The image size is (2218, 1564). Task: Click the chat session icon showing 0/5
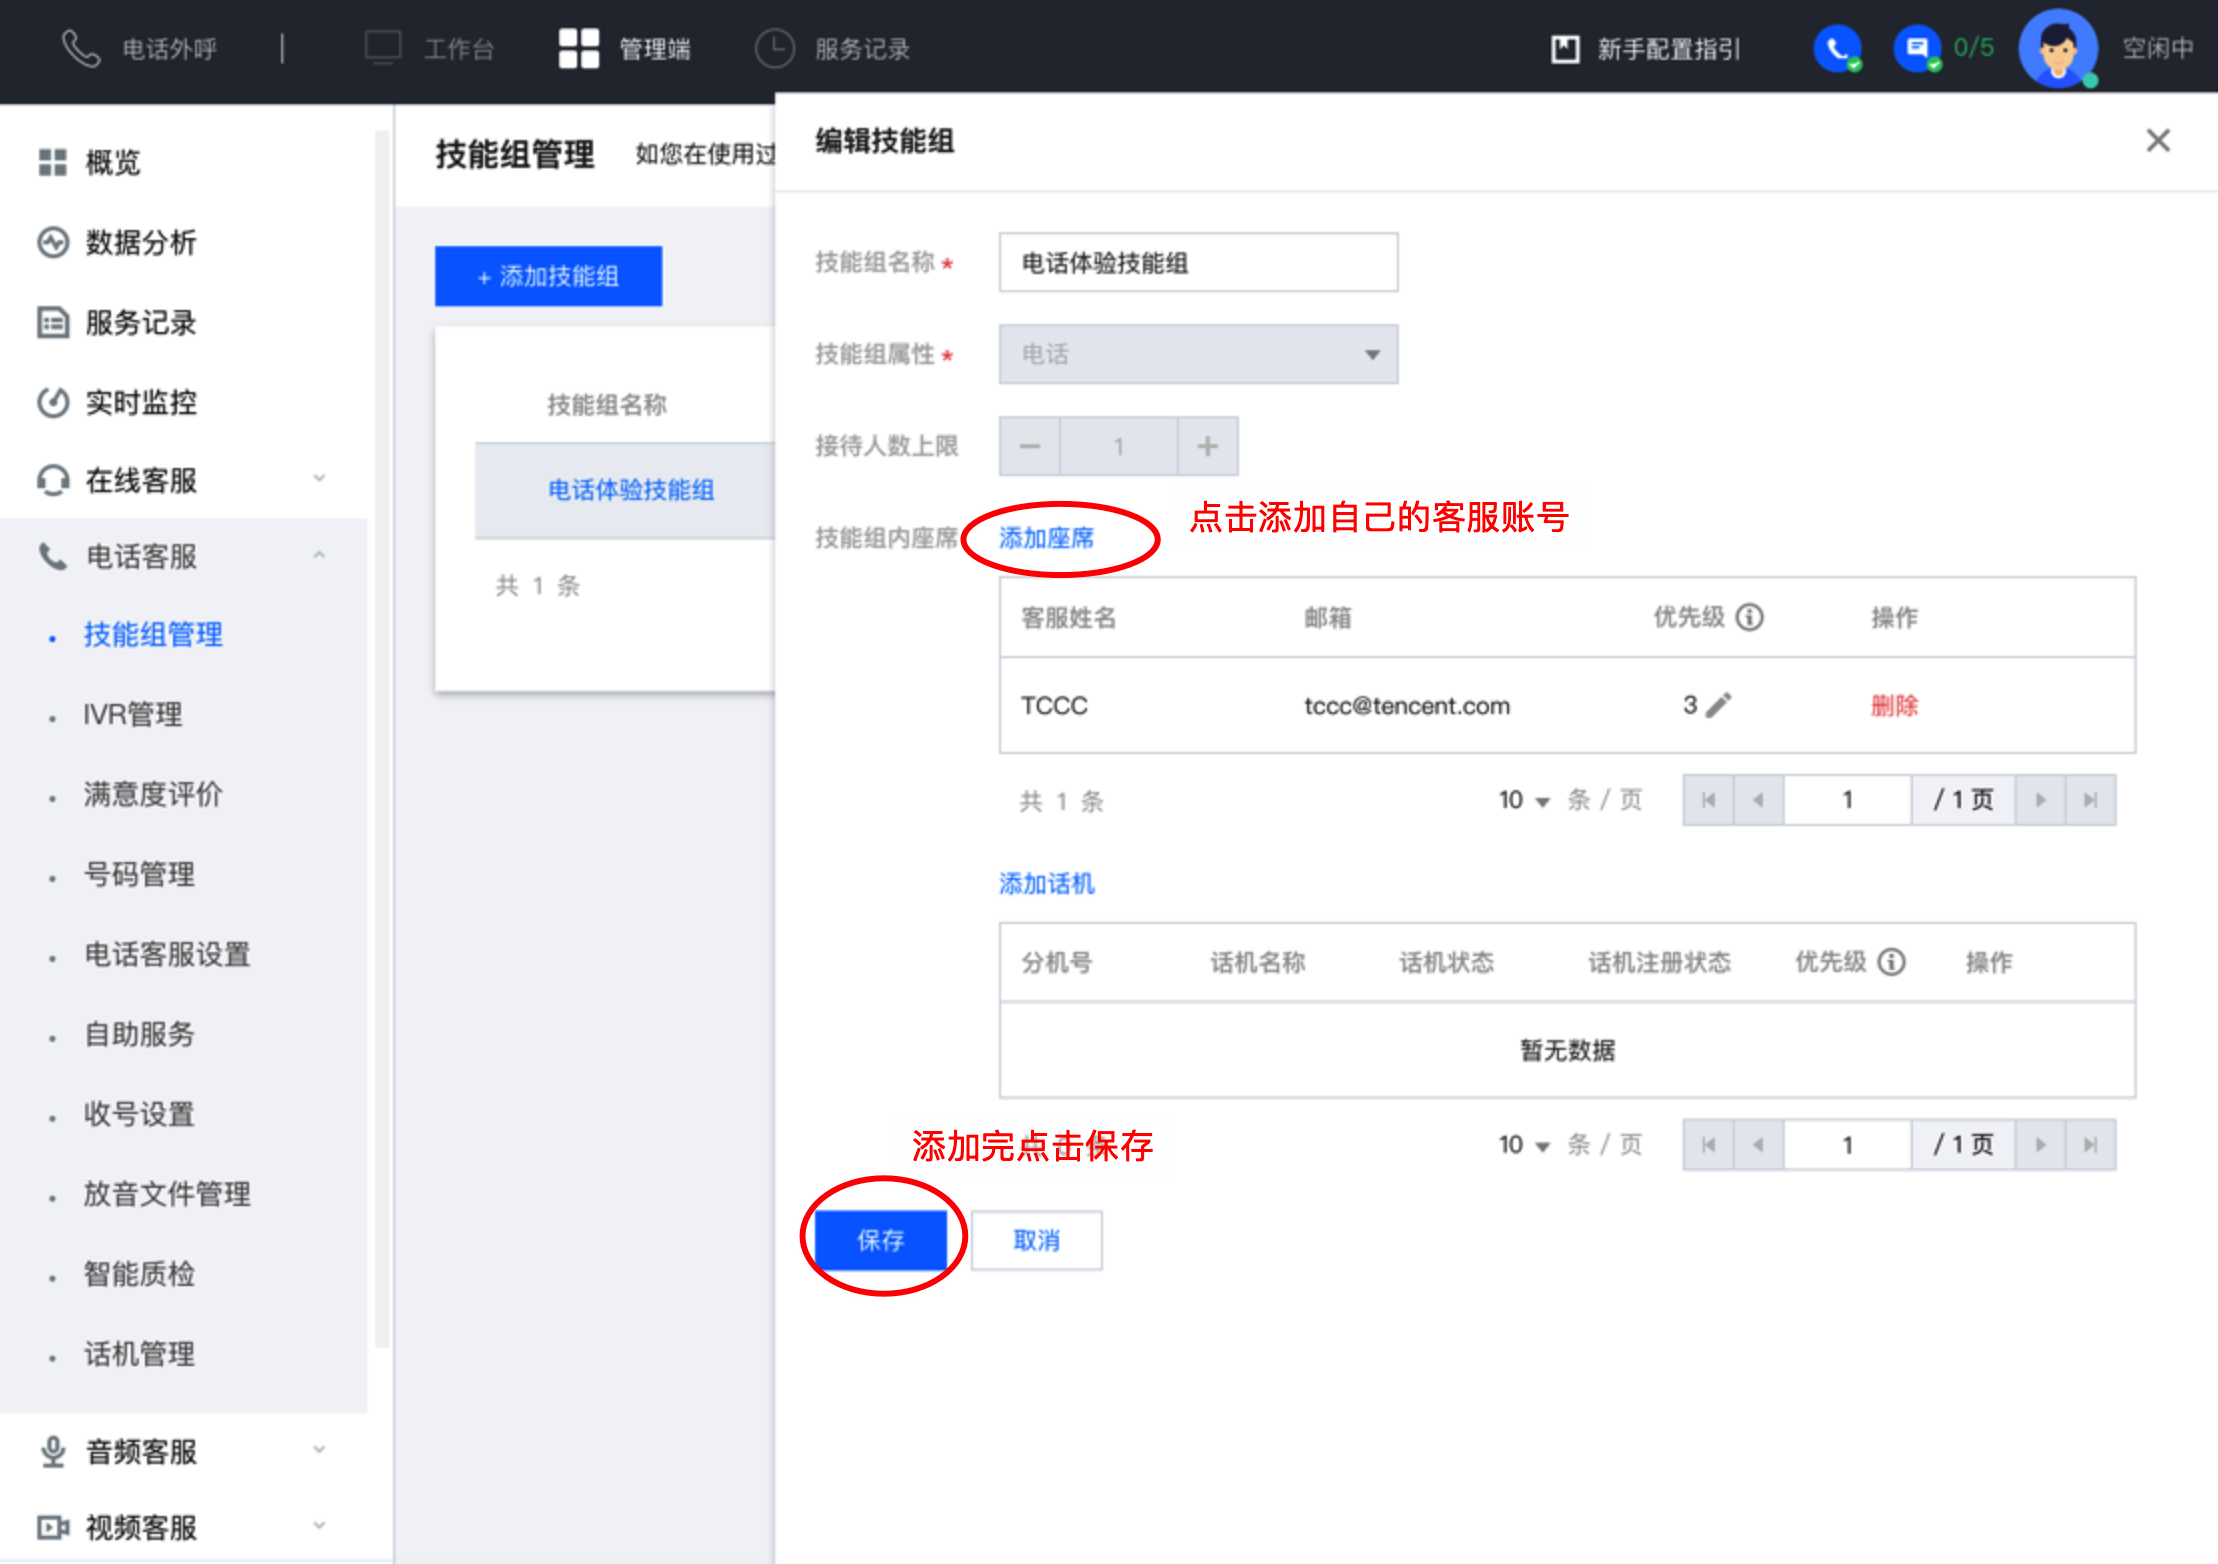pyautogui.click(x=1916, y=48)
